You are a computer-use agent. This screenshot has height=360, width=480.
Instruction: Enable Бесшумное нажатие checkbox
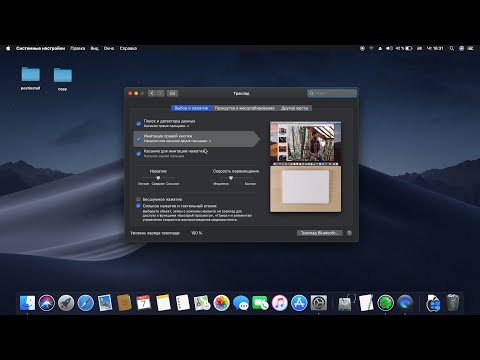[x=138, y=199]
